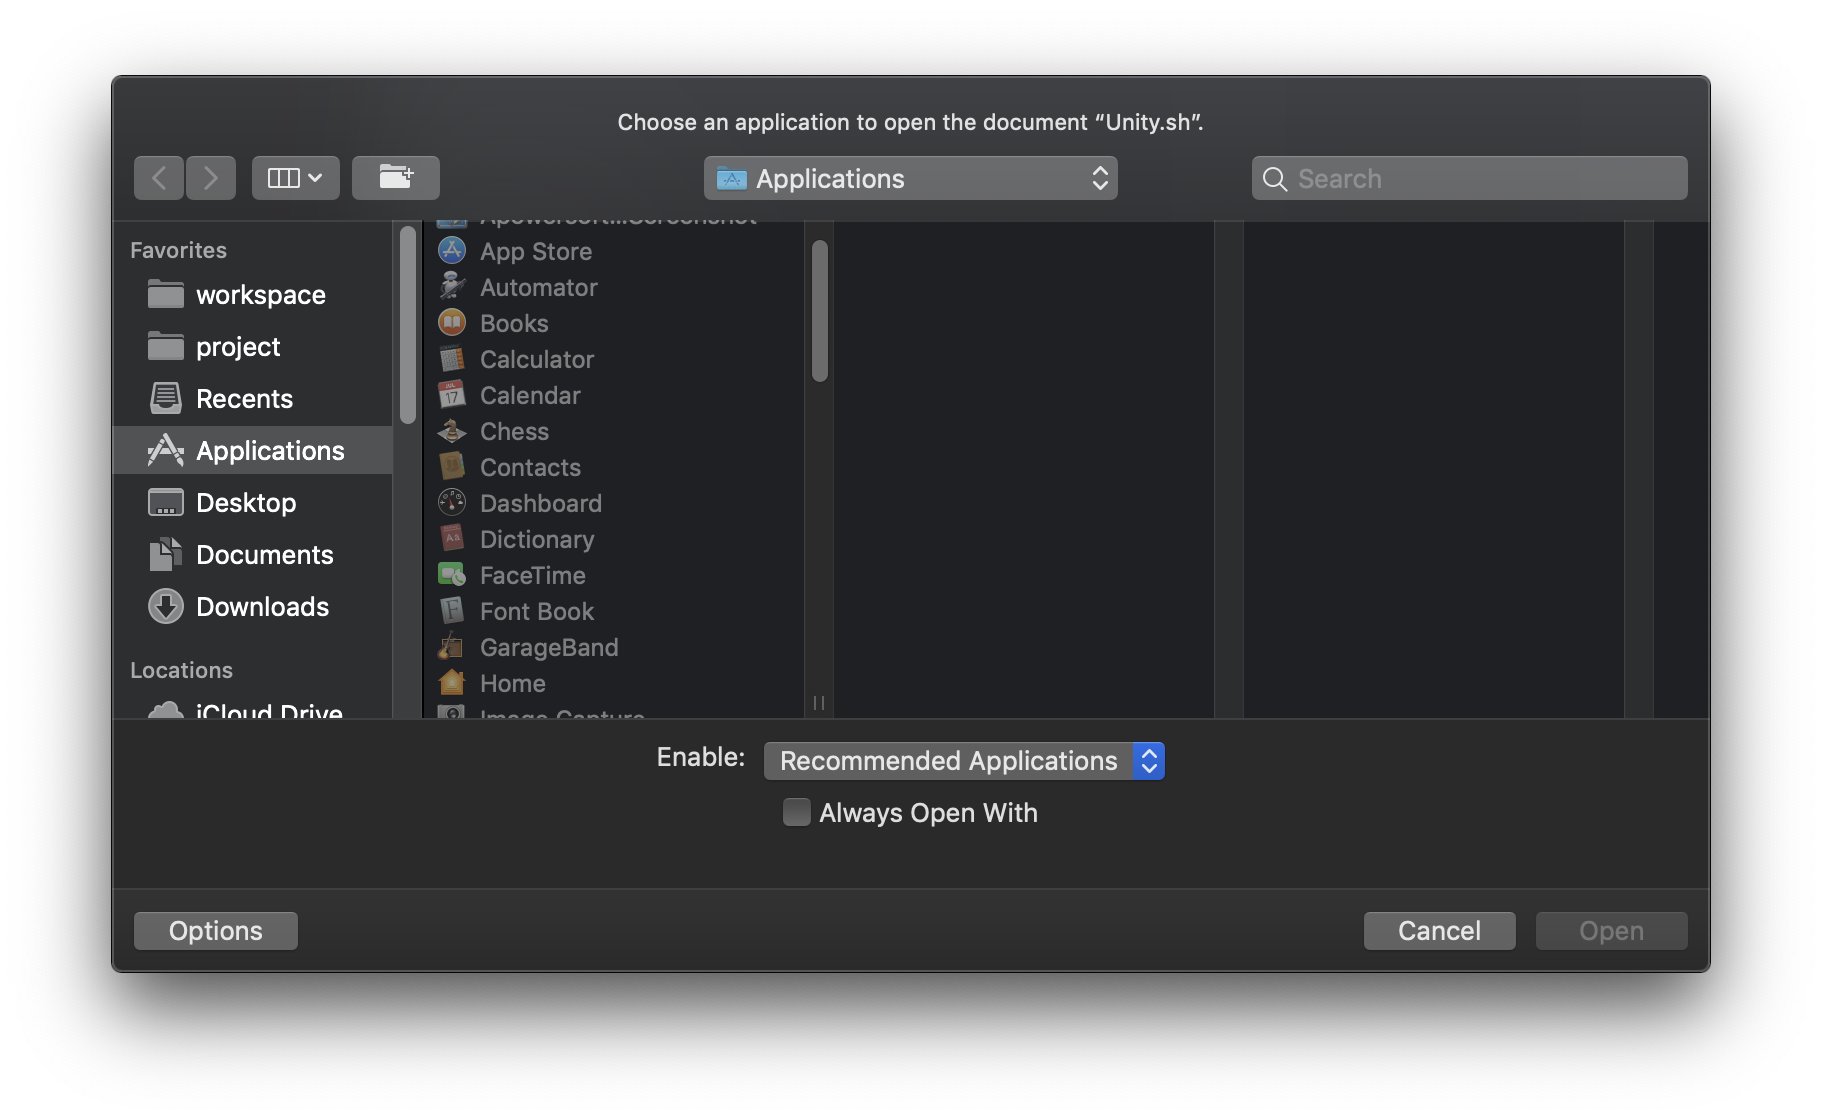Screen dimensions: 1822x1120
Task: Click the FaceTime app icon
Action: 452,574
